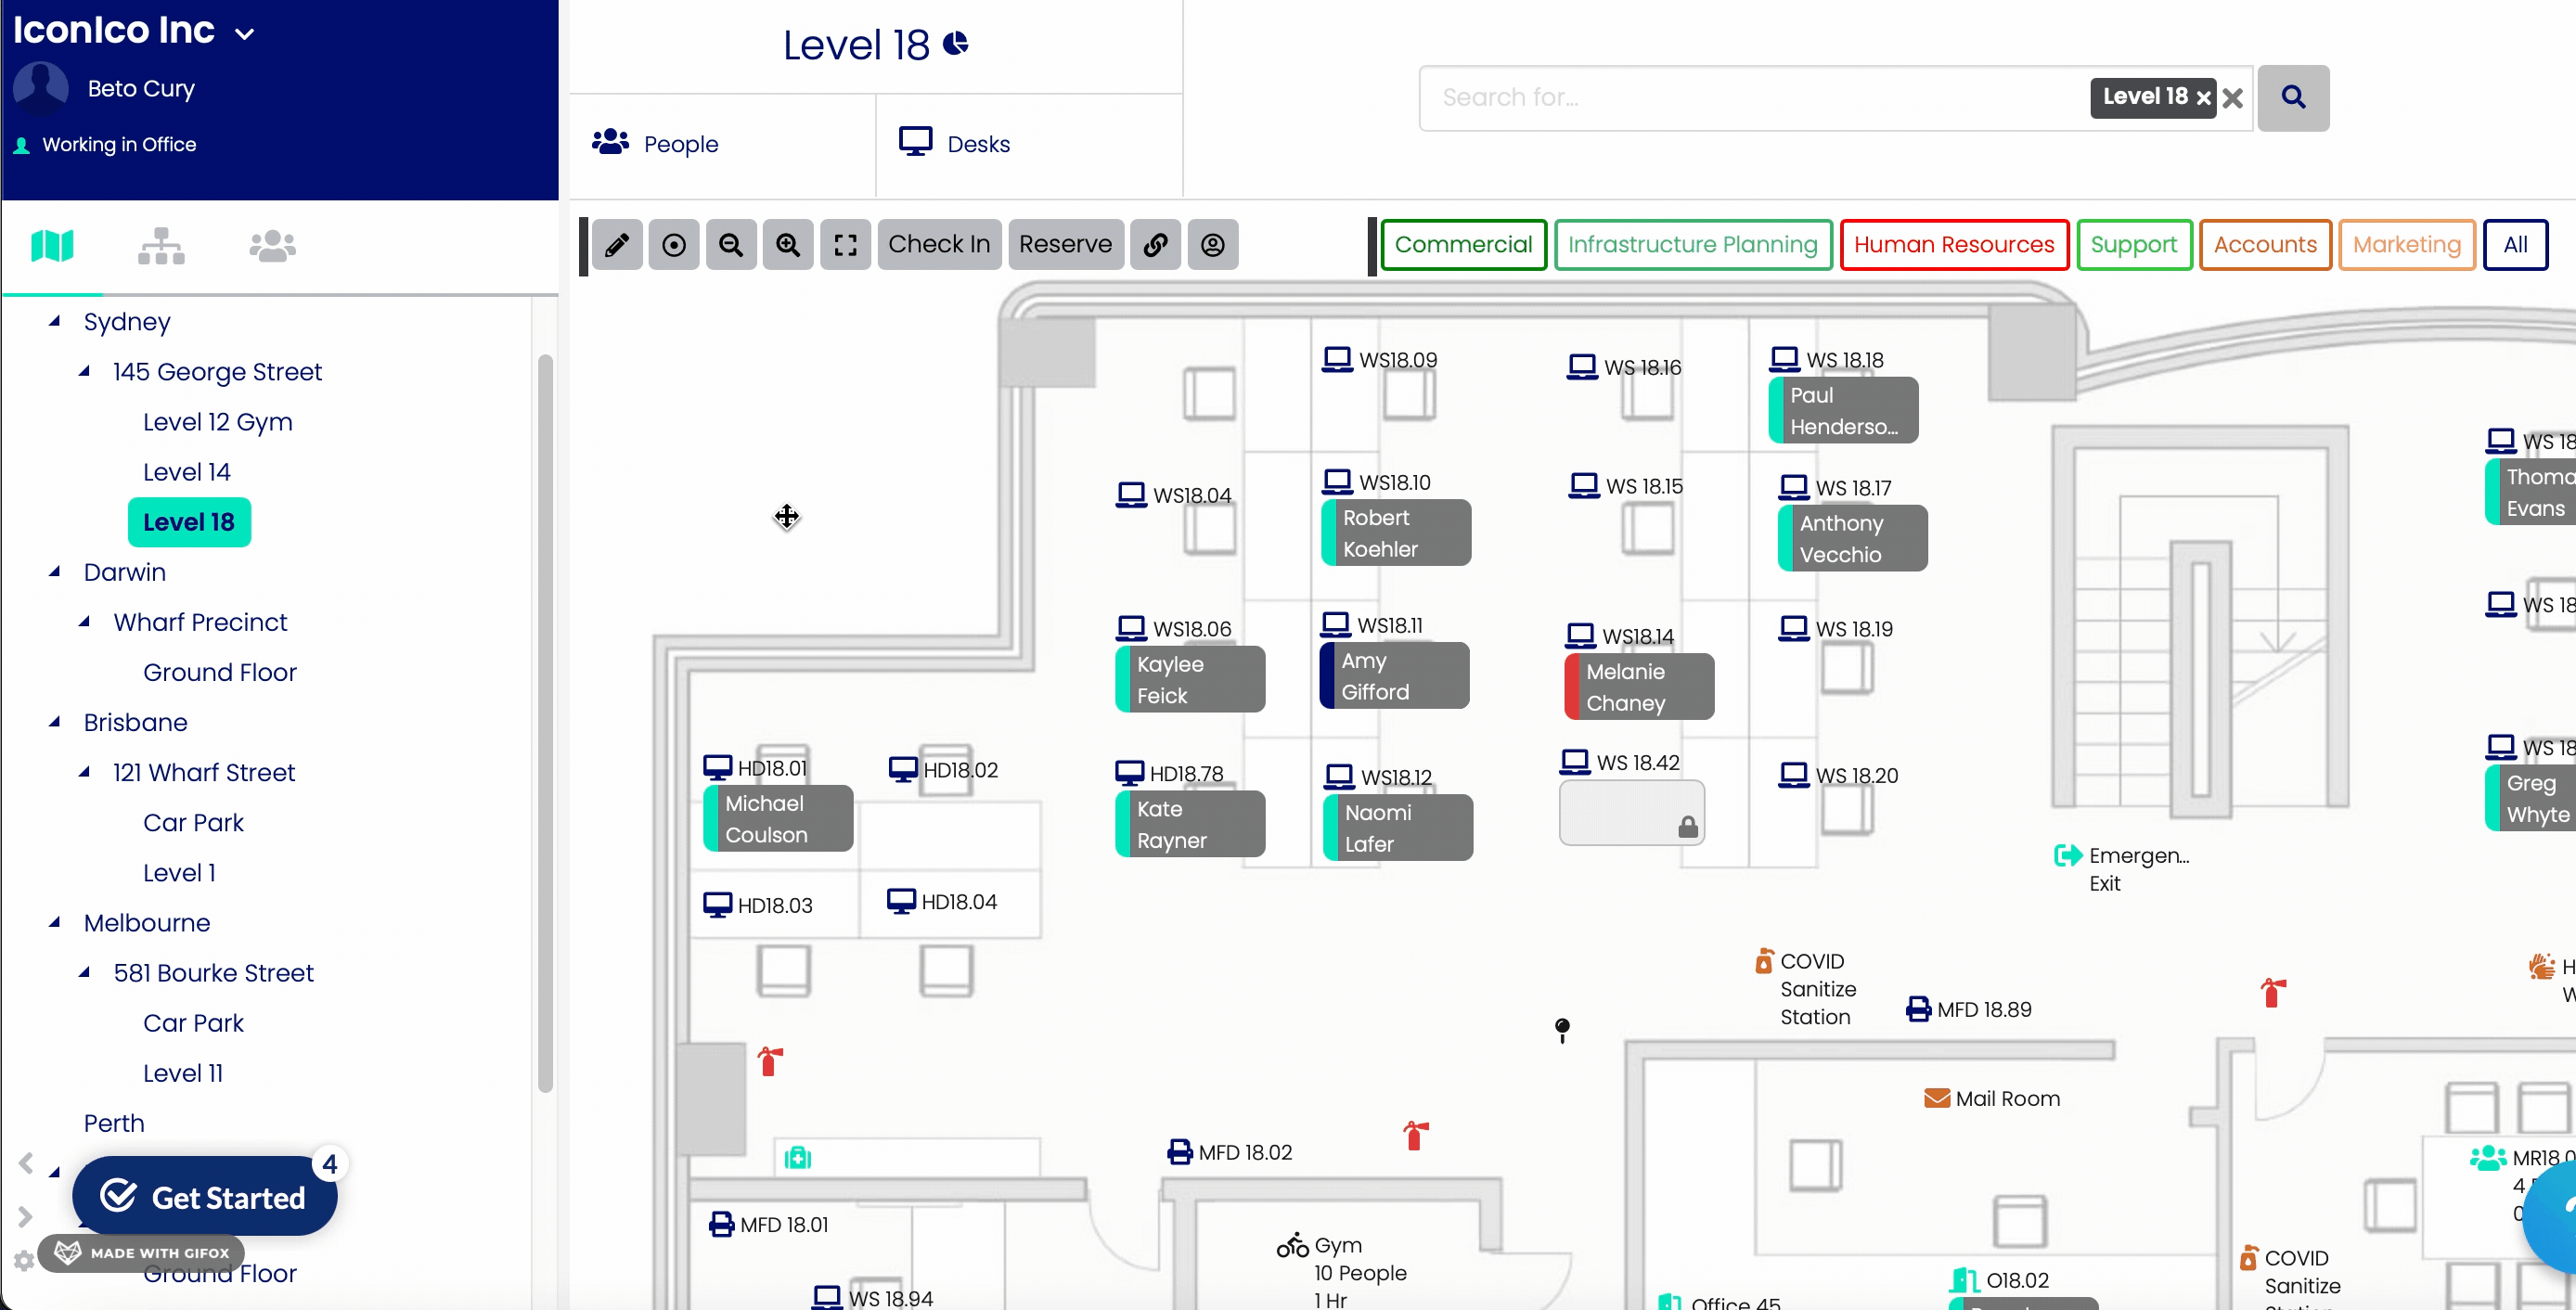Toggle the Support team filter
Screen dimensions: 2576x1310
pyautogui.click(x=2133, y=244)
